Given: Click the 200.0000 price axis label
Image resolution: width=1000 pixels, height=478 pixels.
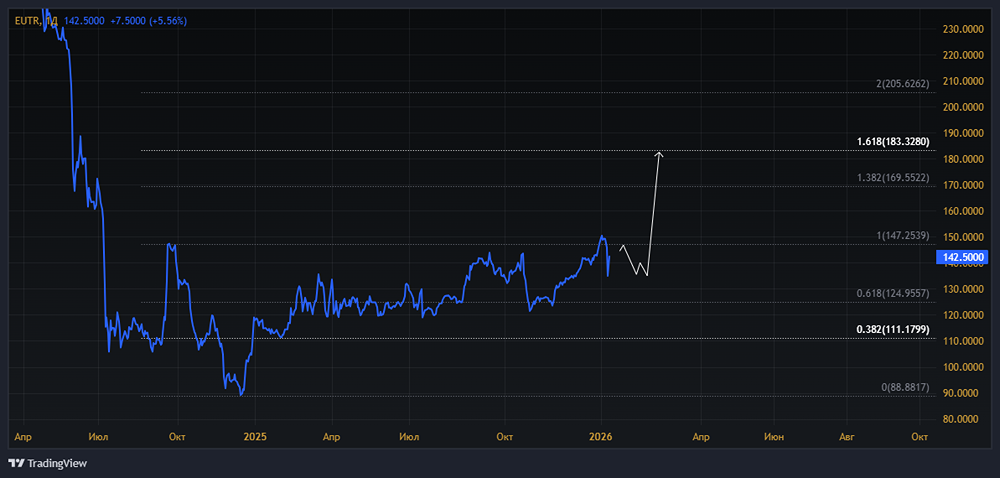Looking at the screenshot, I should tap(964, 107).
